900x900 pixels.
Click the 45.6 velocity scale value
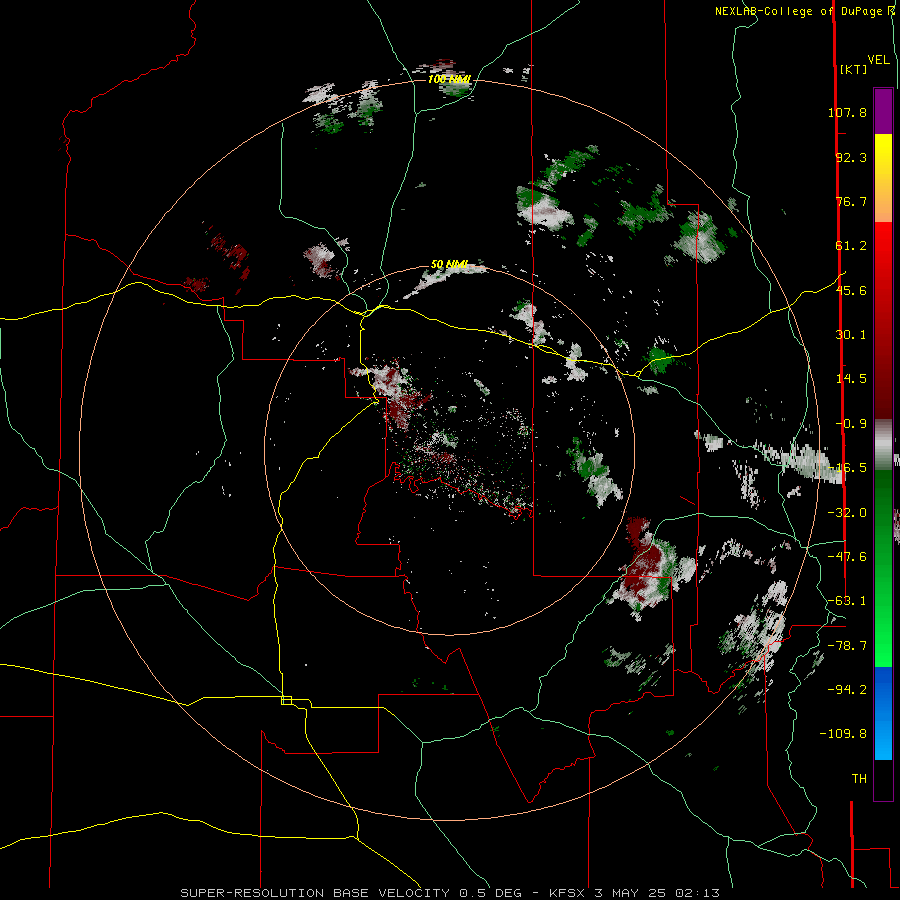(x=851, y=290)
